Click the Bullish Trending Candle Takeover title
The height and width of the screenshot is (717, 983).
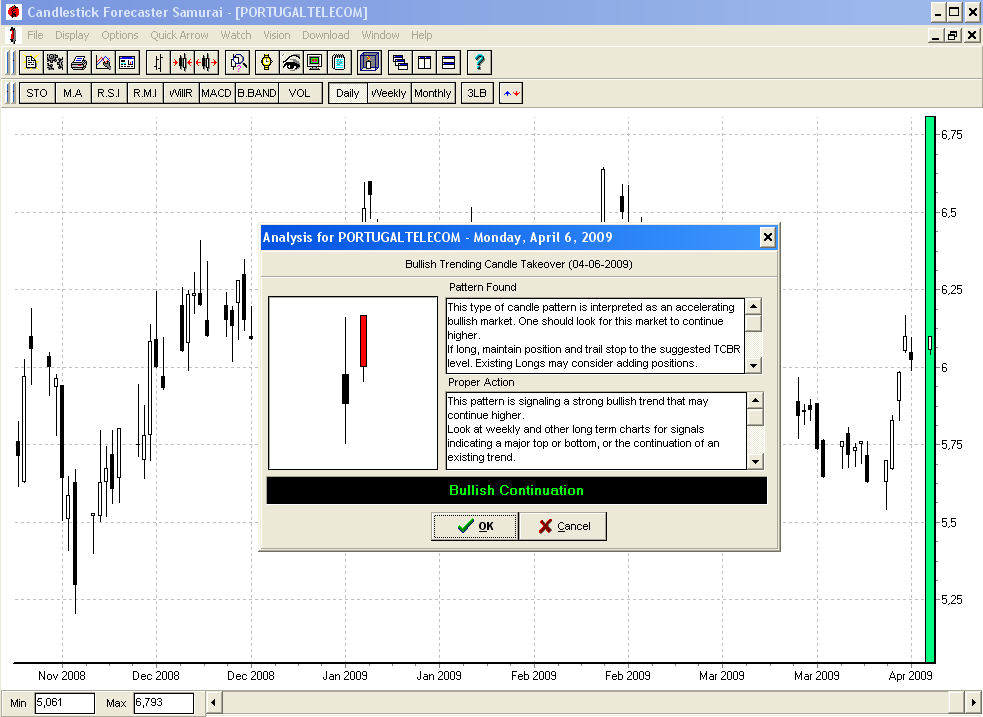[519, 264]
